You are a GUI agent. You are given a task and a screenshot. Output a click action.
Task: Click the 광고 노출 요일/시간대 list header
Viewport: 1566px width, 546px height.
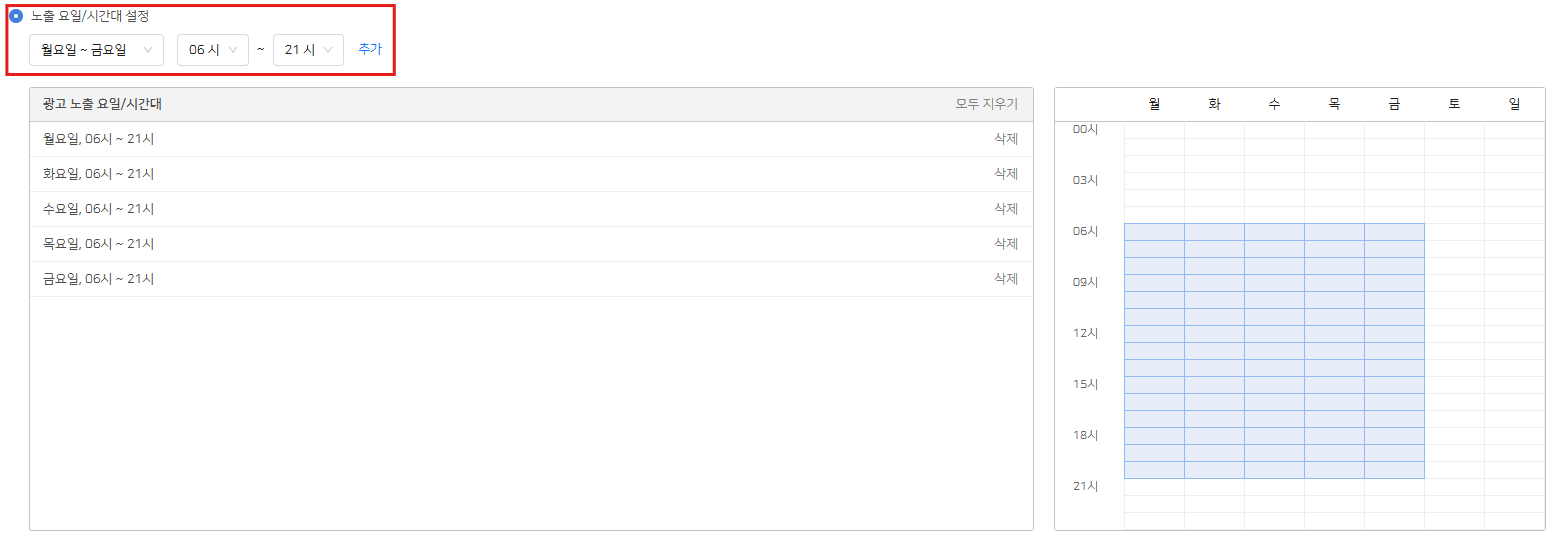coord(102,104)
